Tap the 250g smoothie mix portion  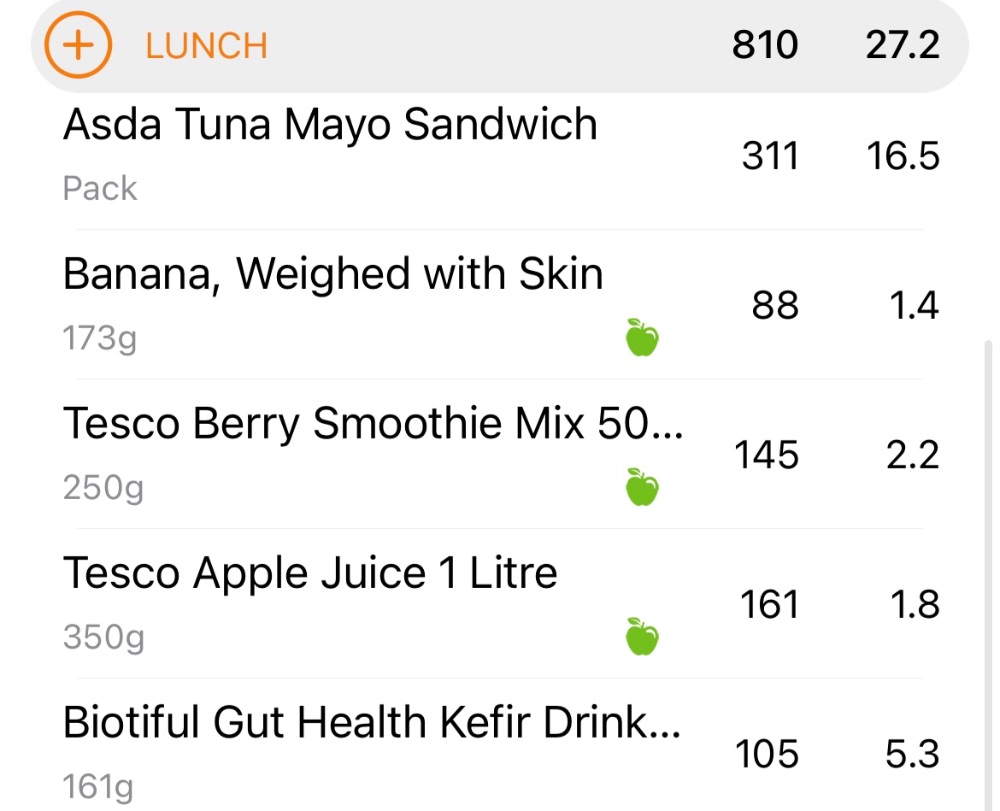pyautogui.click(x=103, y=488)
